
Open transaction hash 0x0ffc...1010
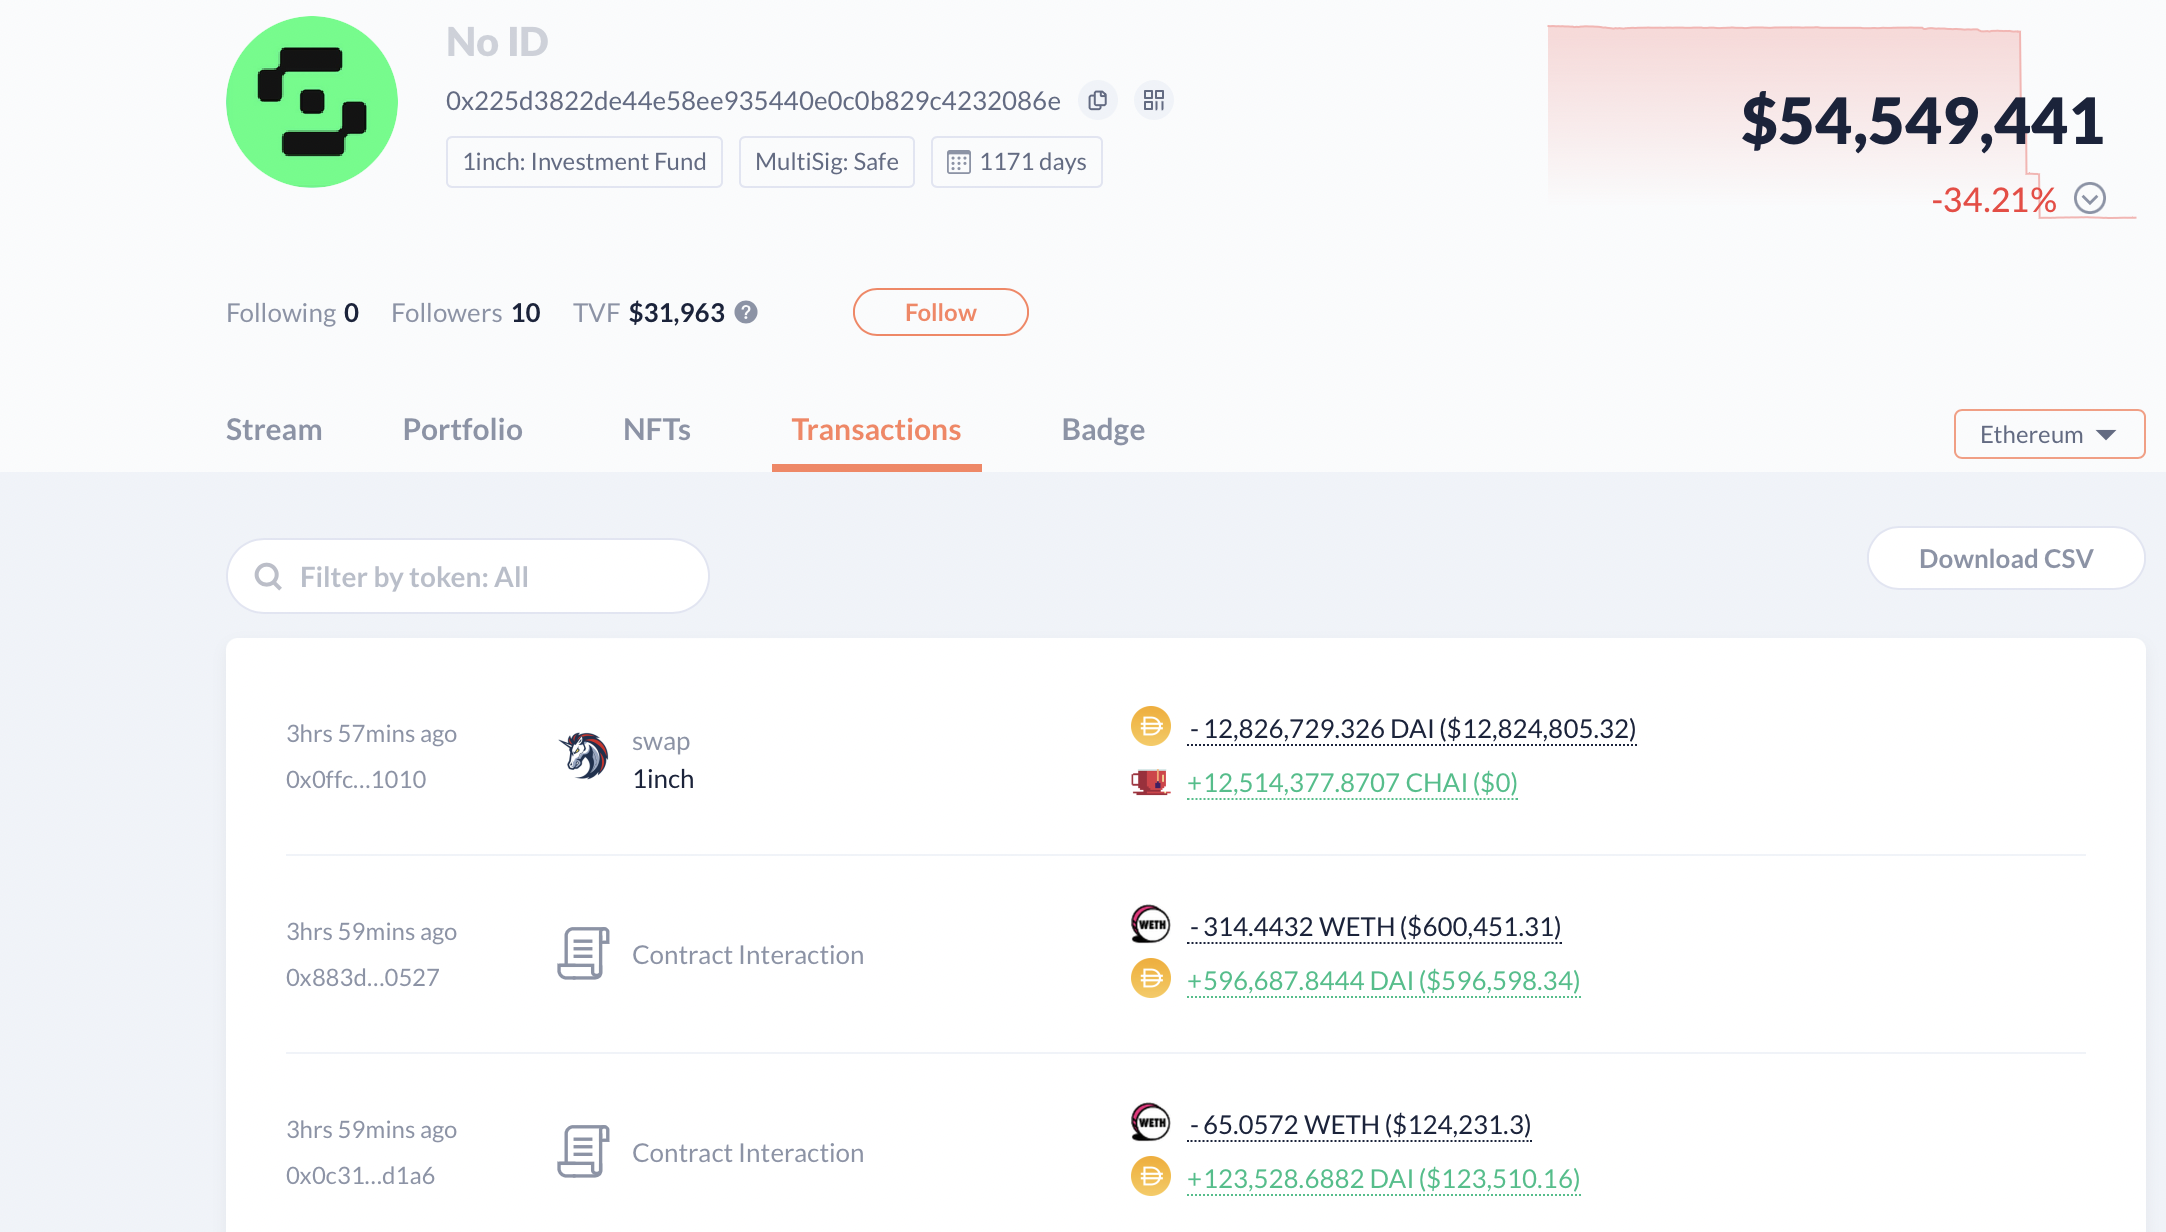[x=356, y=779]
